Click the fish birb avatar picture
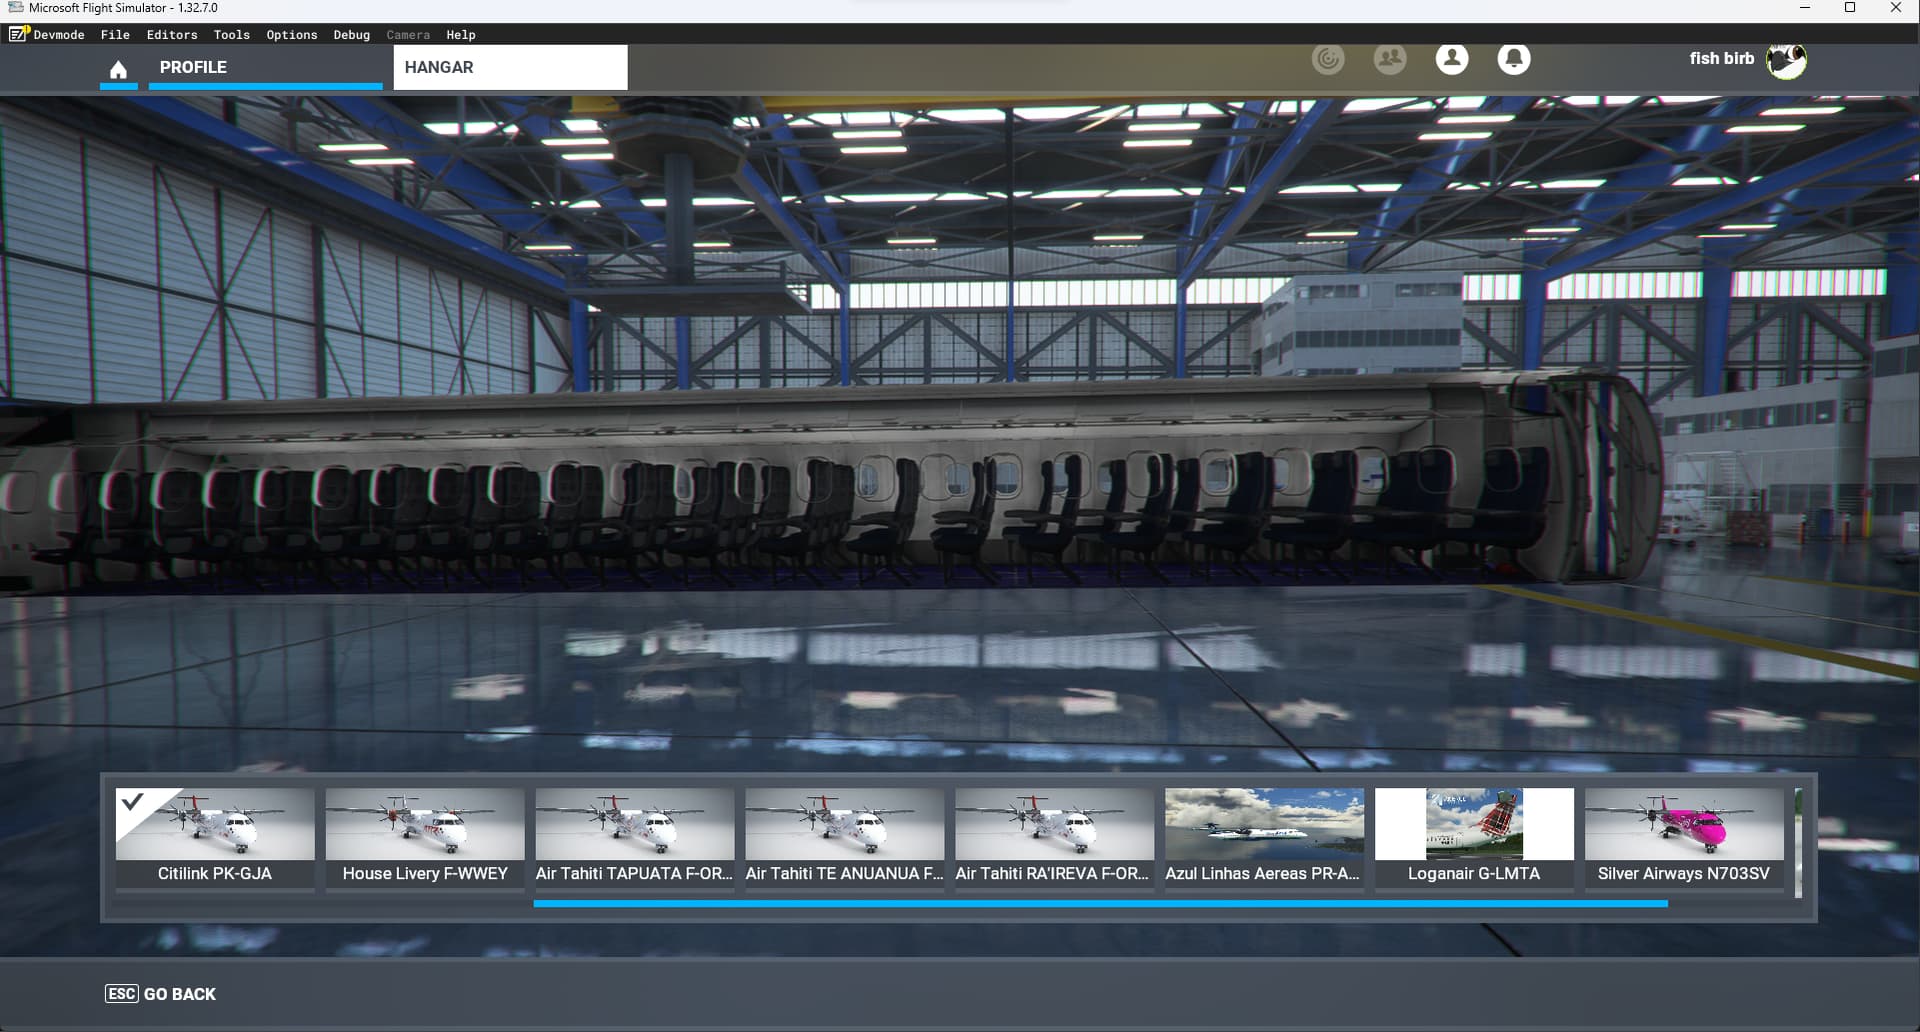This screenshot has width=1920, height=1032. [1786, 60]
